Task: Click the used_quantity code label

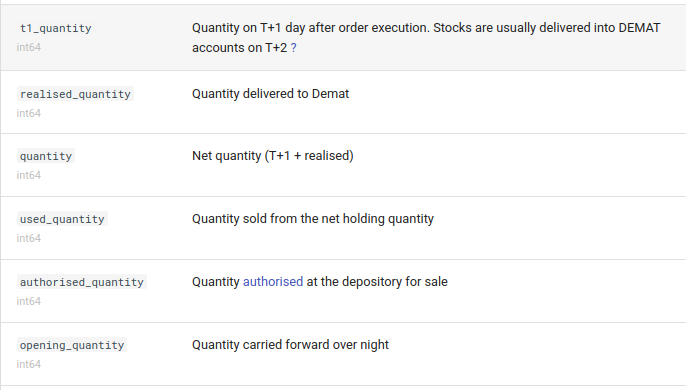Action: click(x=62, y=219)
